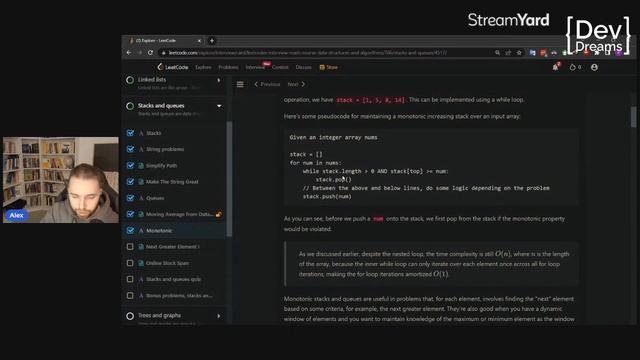Open the Explore menu item
The width and height of the screenshot is (640, 360).
[203, 67]
